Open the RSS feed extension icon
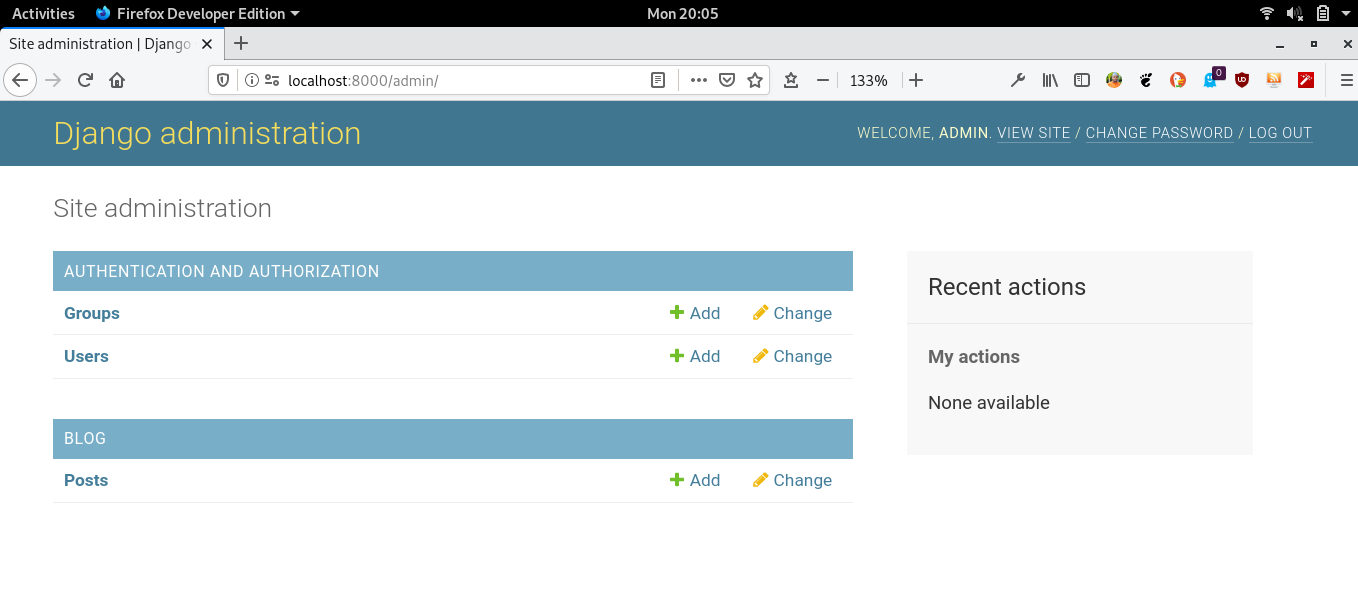Viewport: 1358px width, 615px height. coord(1274,80)
